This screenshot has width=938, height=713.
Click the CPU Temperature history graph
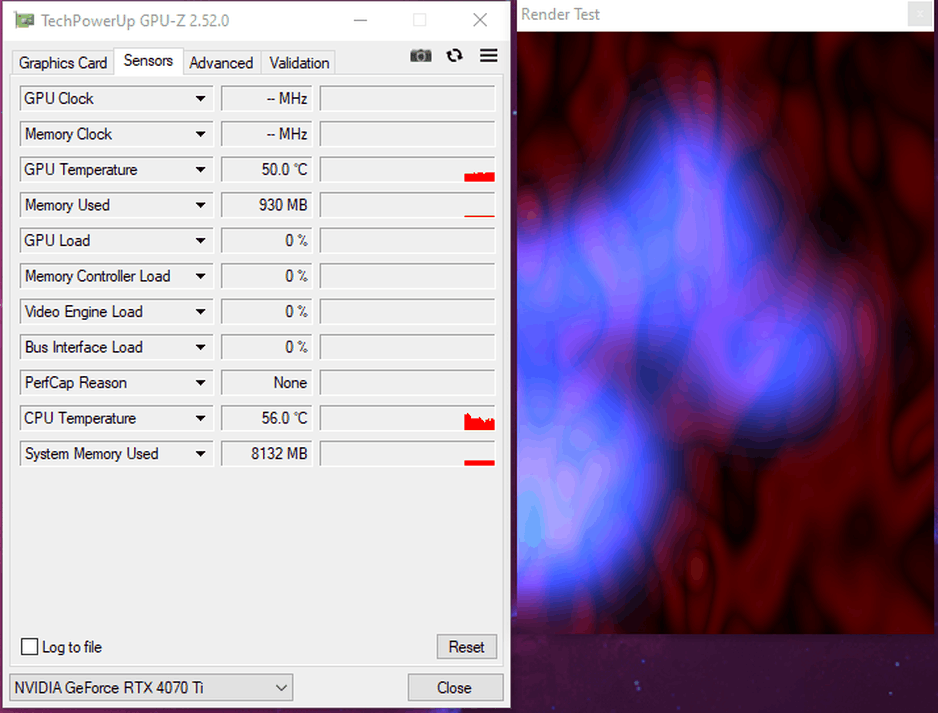pos(407,418)
